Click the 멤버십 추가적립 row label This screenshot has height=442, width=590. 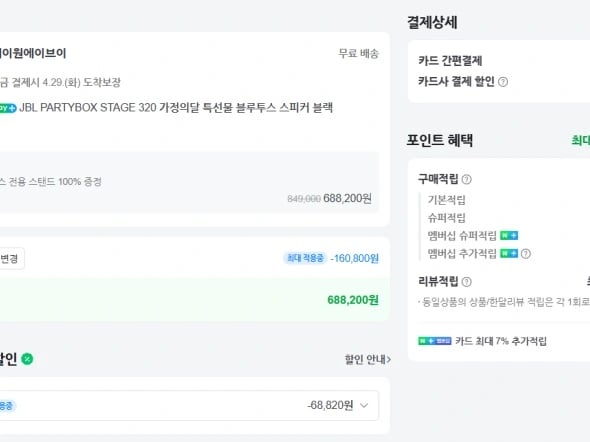point(462,254)
